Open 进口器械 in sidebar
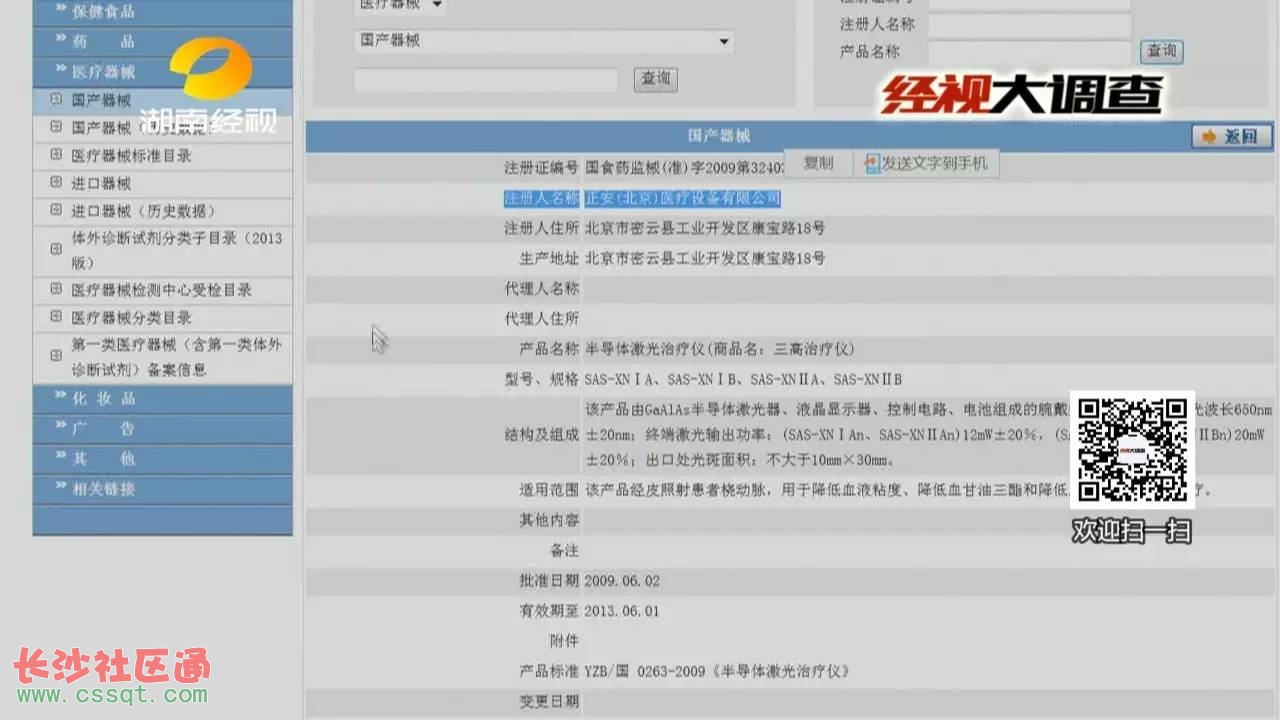This screenshot has width=1280, height=720. pyautogui.click(x=101, y=183)
